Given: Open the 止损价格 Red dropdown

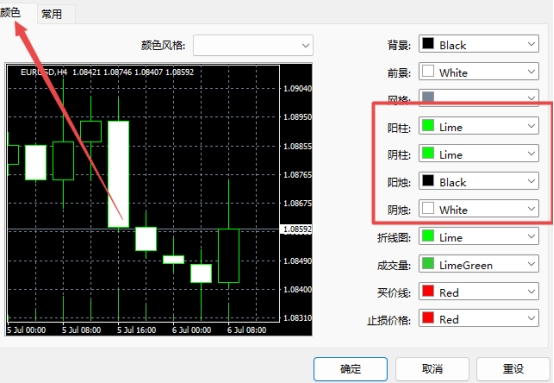Looking at the screenshot, I should (x=479, y=319).
